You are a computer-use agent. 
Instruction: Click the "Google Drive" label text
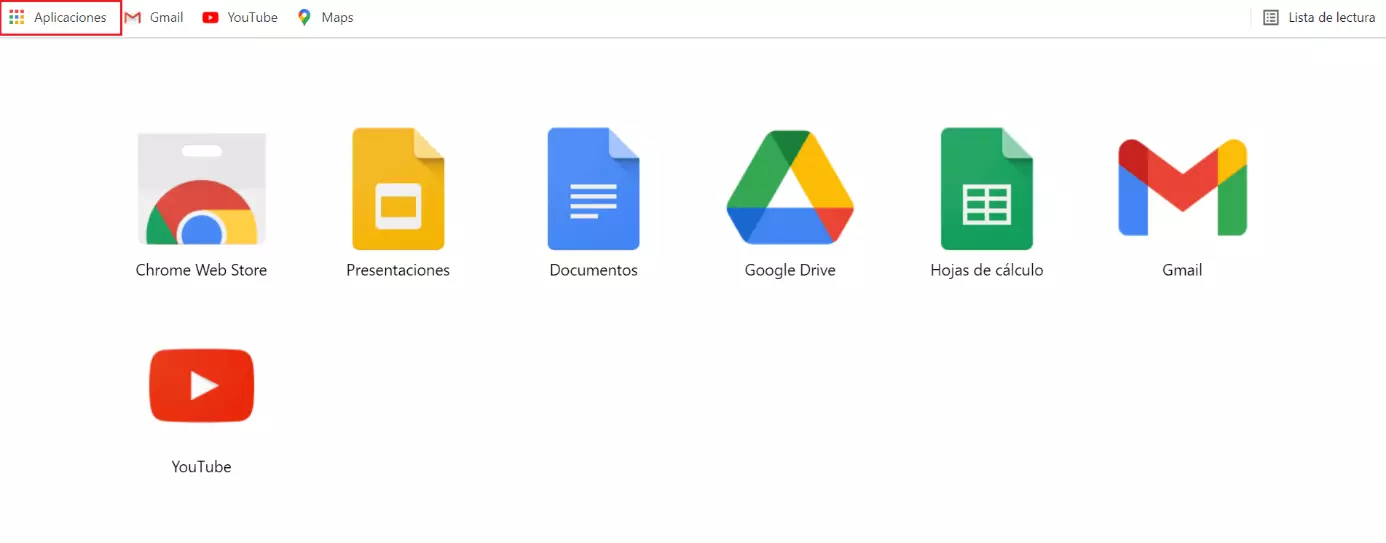point(790,270)
